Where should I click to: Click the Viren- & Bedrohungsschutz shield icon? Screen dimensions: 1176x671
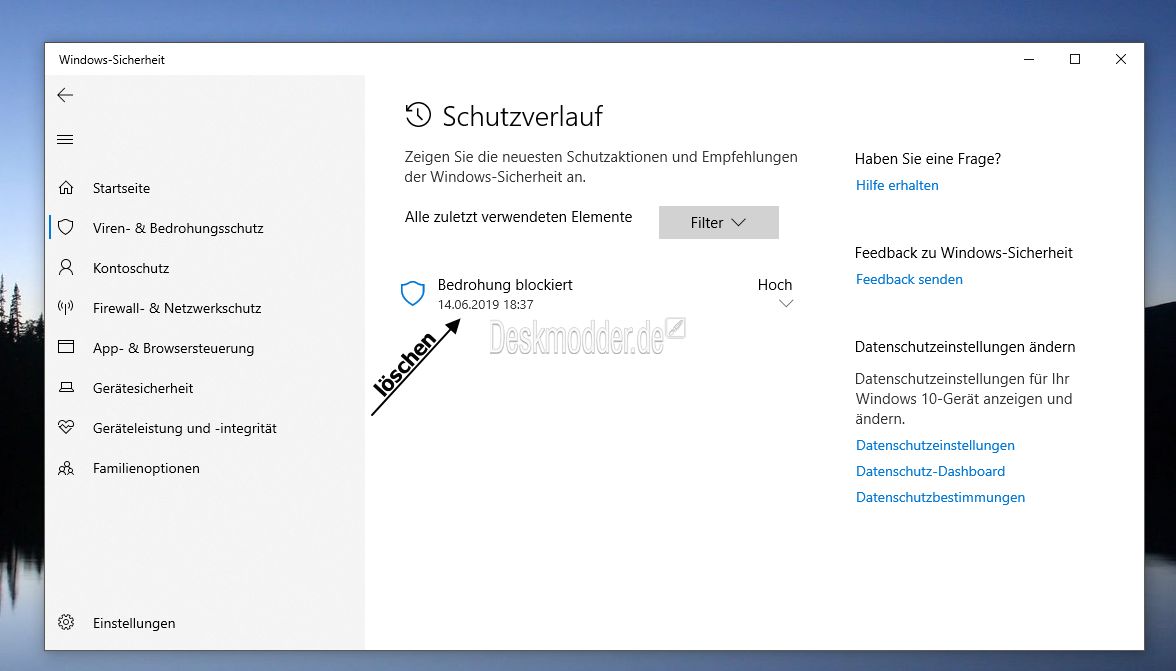click(x=66, y=227)
